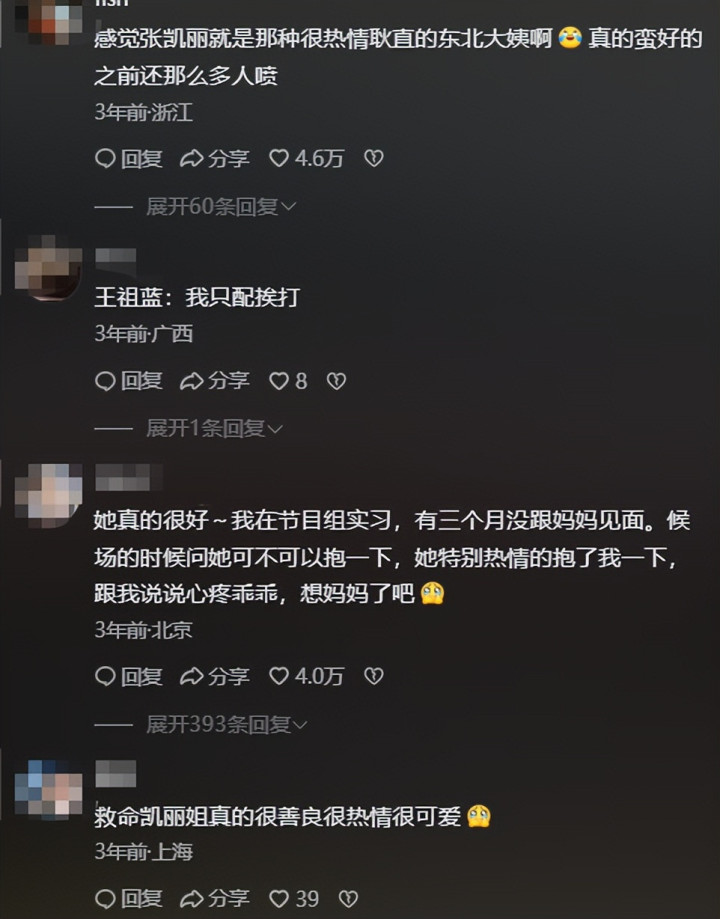
Task: Reply to the Zhejiang comment
Action: tap(128, 158)
